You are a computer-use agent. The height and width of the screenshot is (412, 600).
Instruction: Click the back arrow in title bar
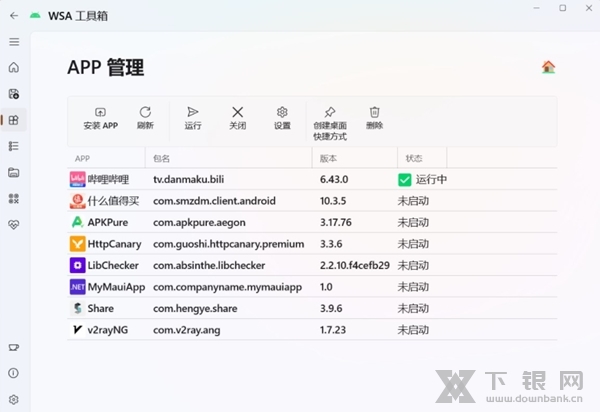(14, 16)
